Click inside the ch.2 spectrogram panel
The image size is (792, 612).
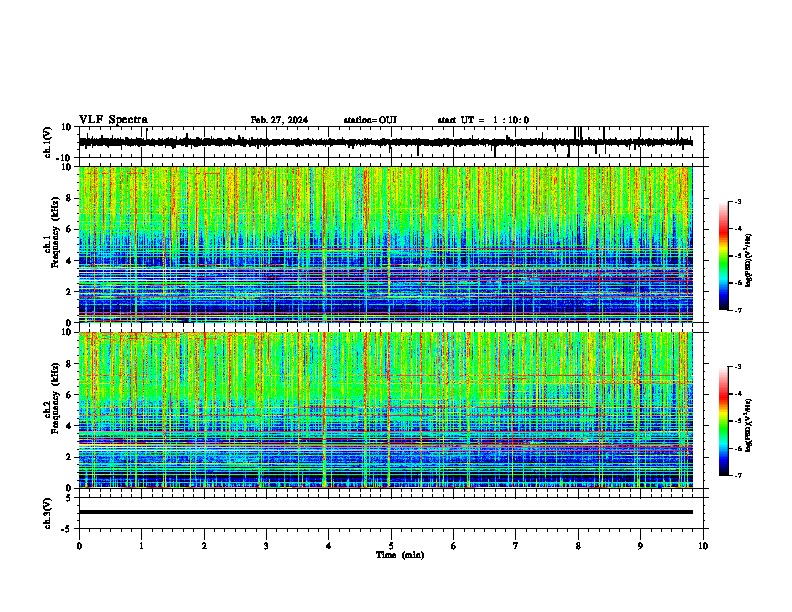coord(385,410)
